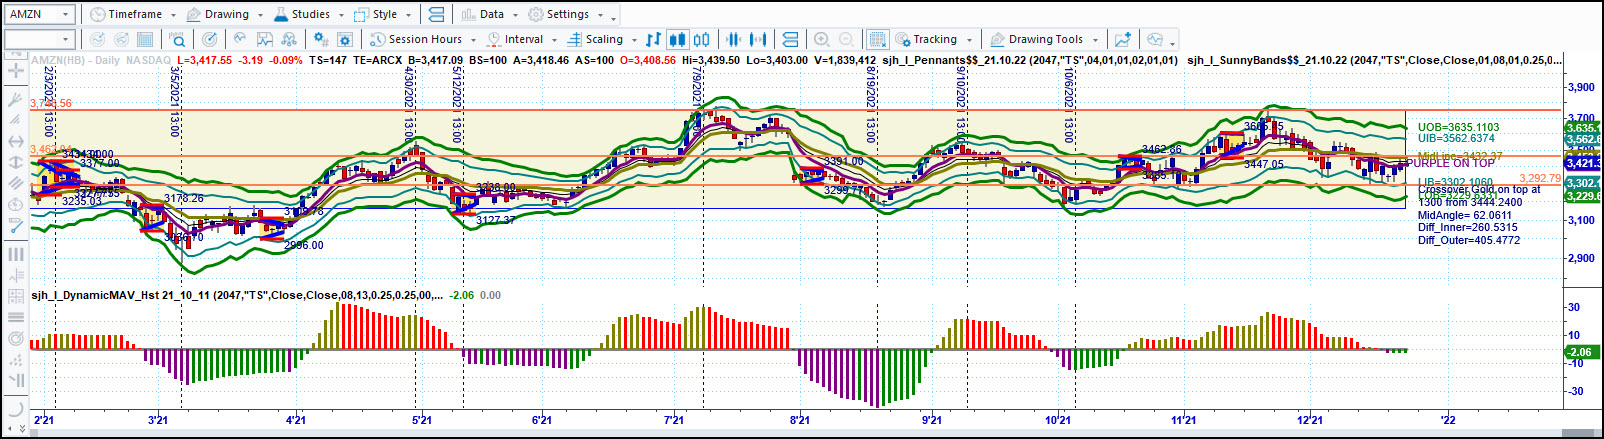This screenshot has width=1604, height=439.
Task: Click the chart image icon in toolbar
Action: (x=265, y=39)
